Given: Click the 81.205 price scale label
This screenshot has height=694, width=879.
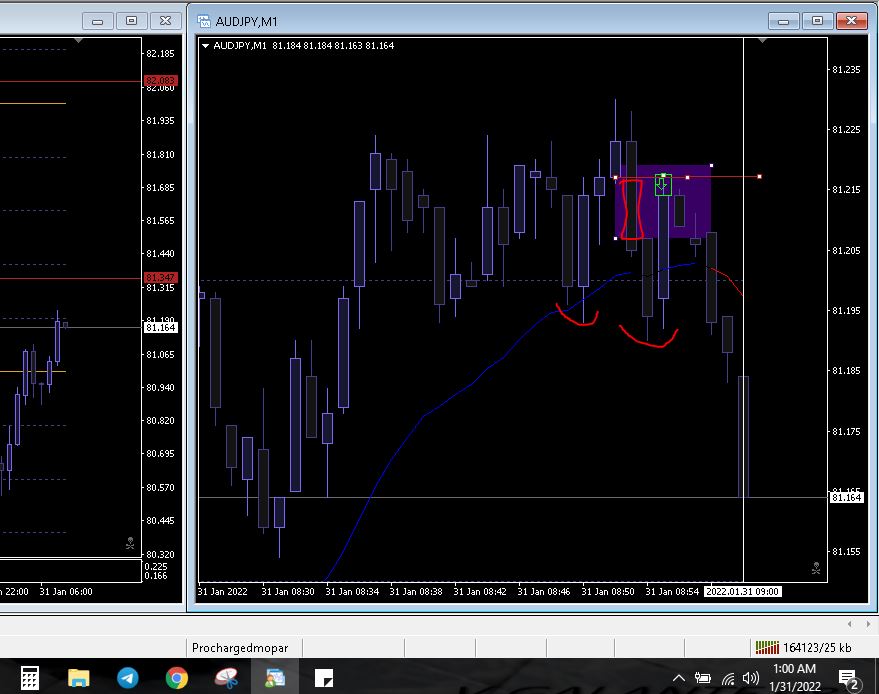Looking at the screenshot, I should click(x=846, y=250).
